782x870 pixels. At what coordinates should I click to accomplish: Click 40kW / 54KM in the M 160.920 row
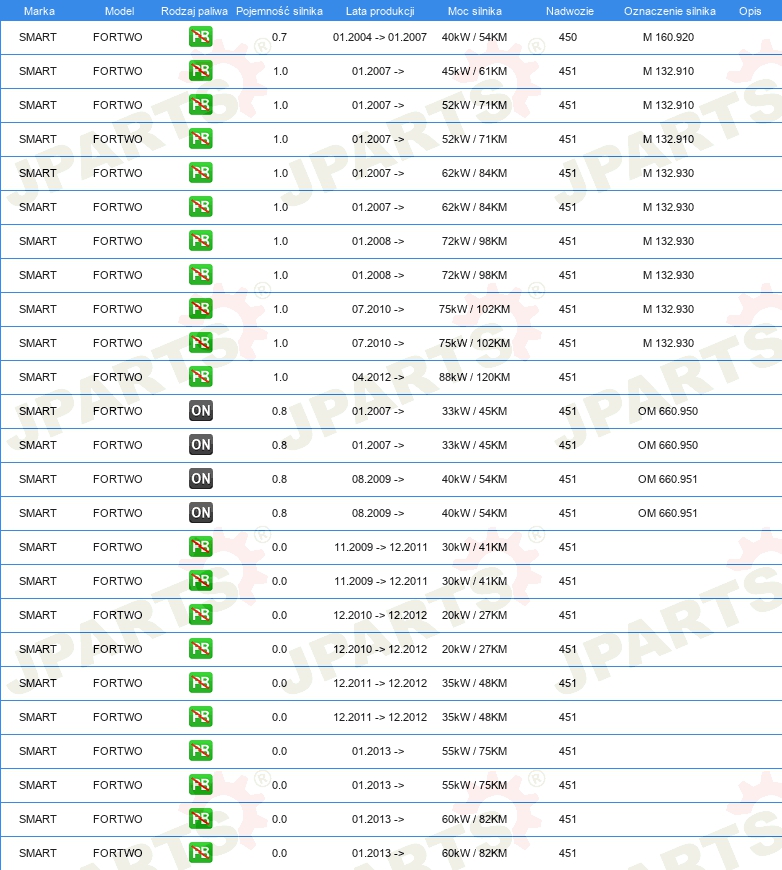click(474, 37)
